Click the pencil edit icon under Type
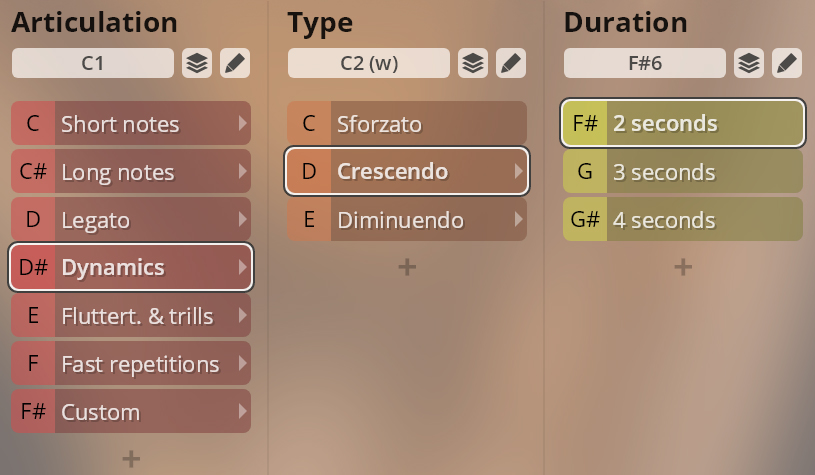 coord(511,63)
